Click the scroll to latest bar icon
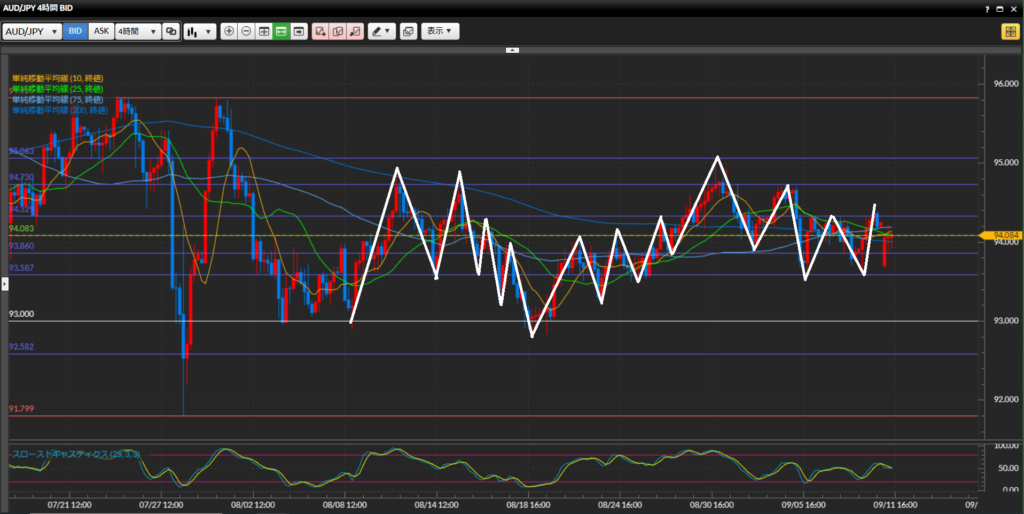The height and width of the screenshot is (514, 1024). point(298,31)
